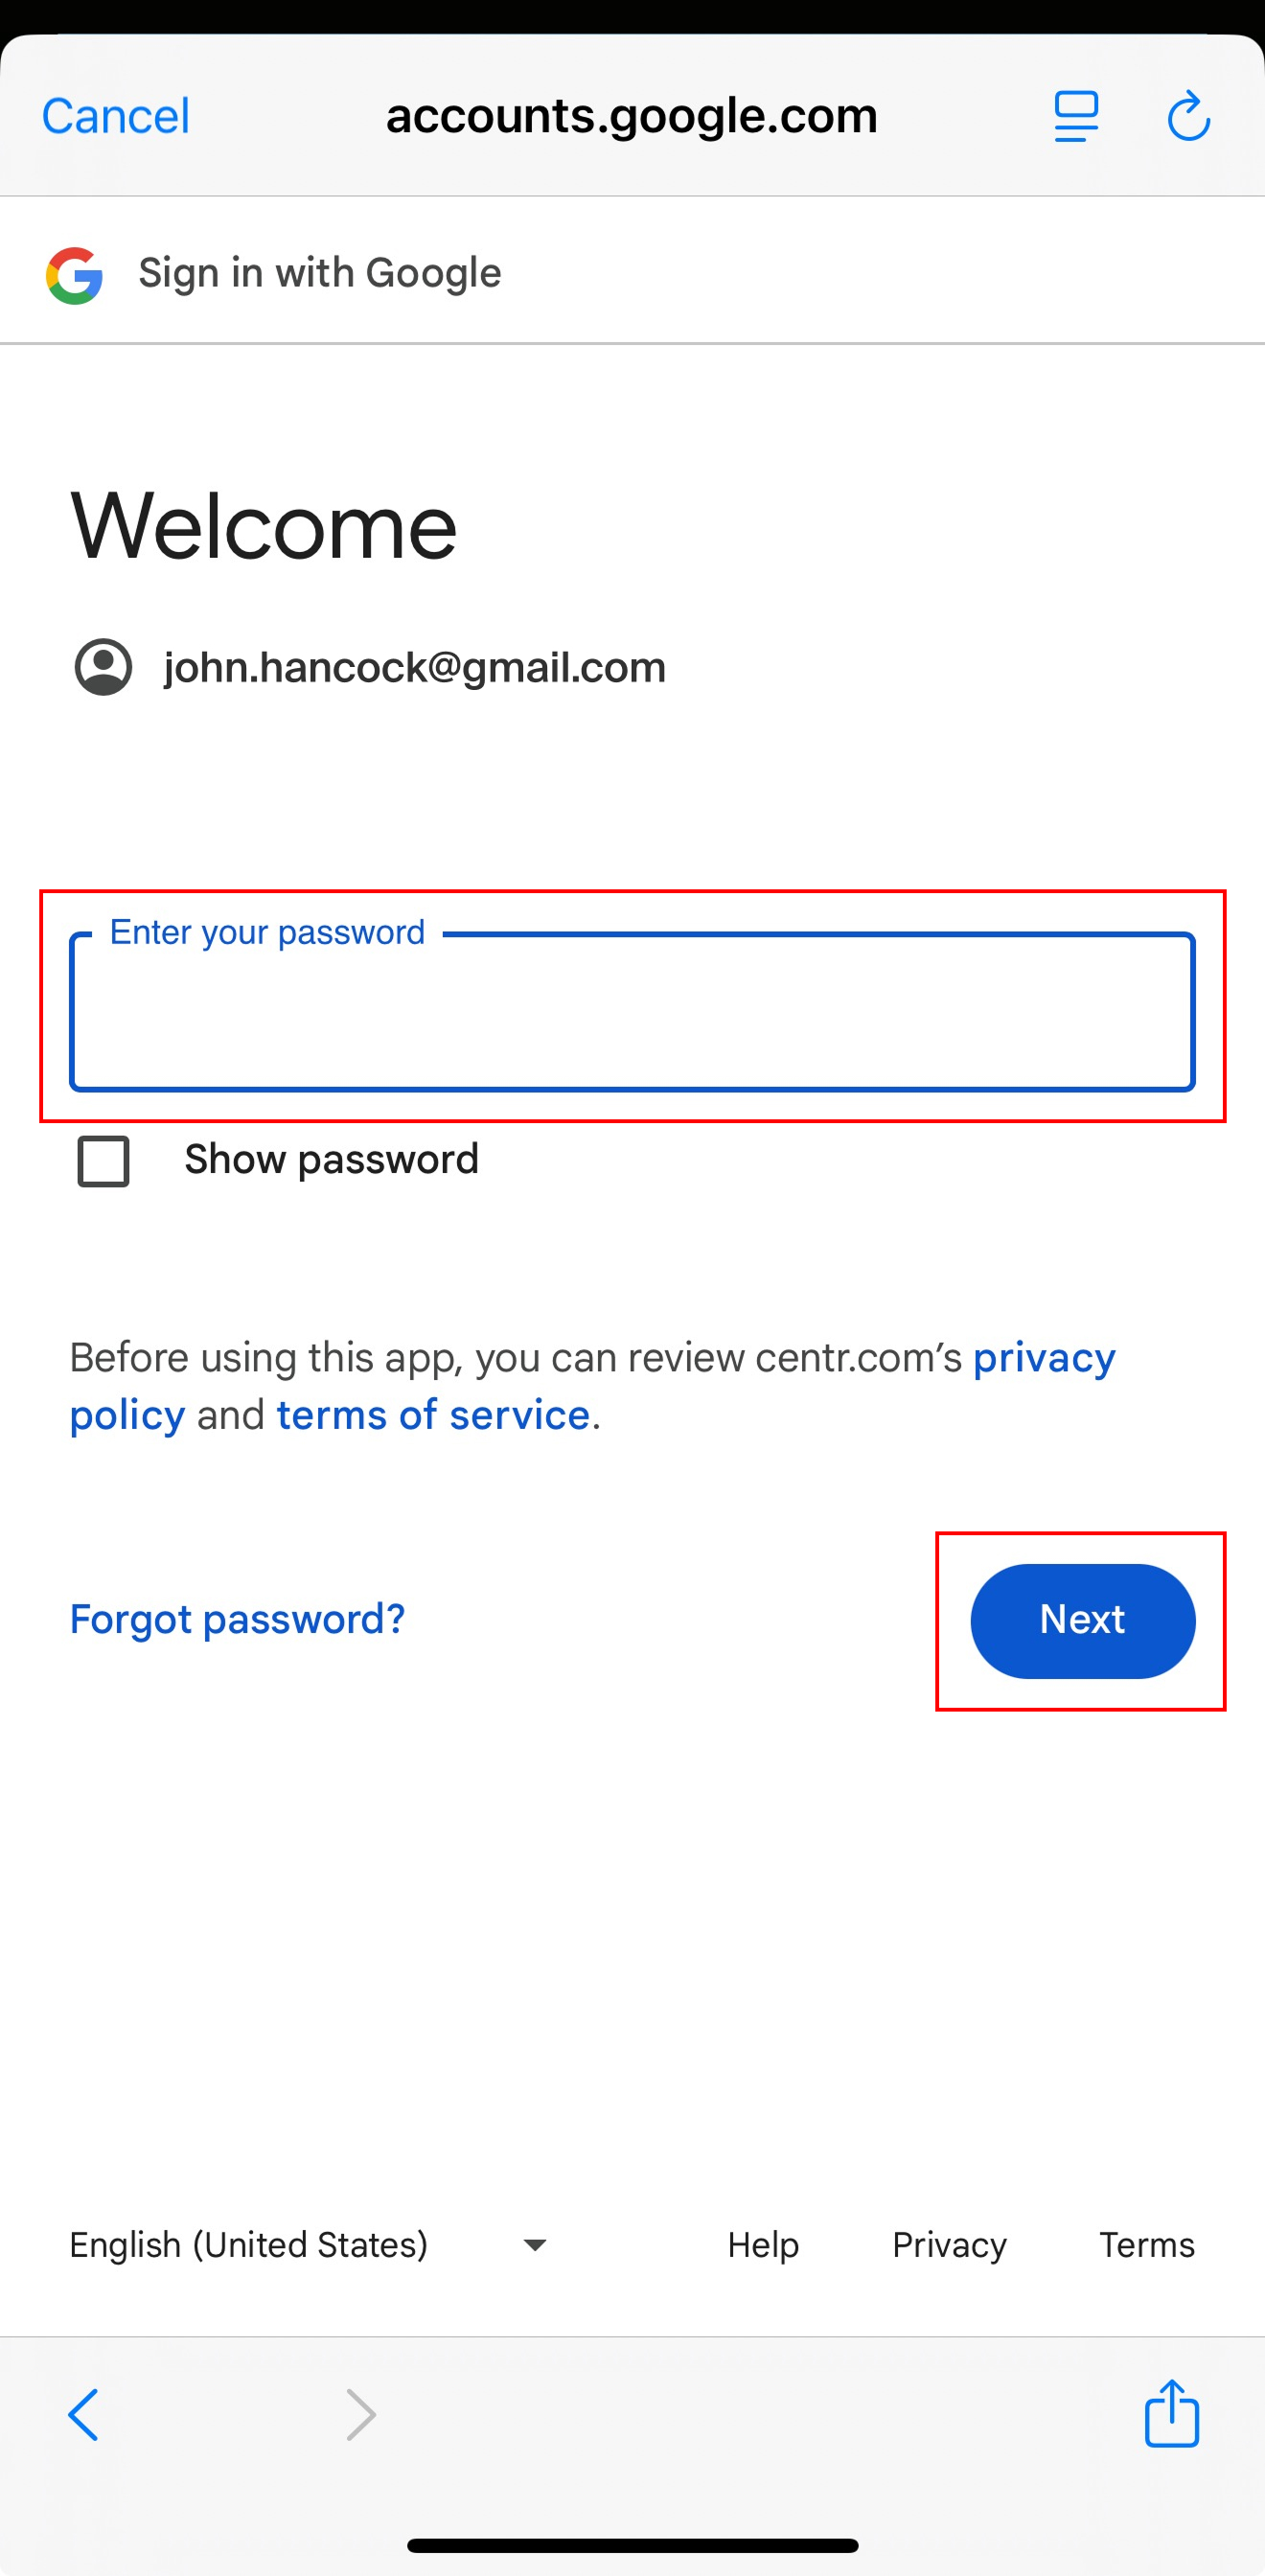
Task: Click the Next button
Action: (x=1082, y=1620)
